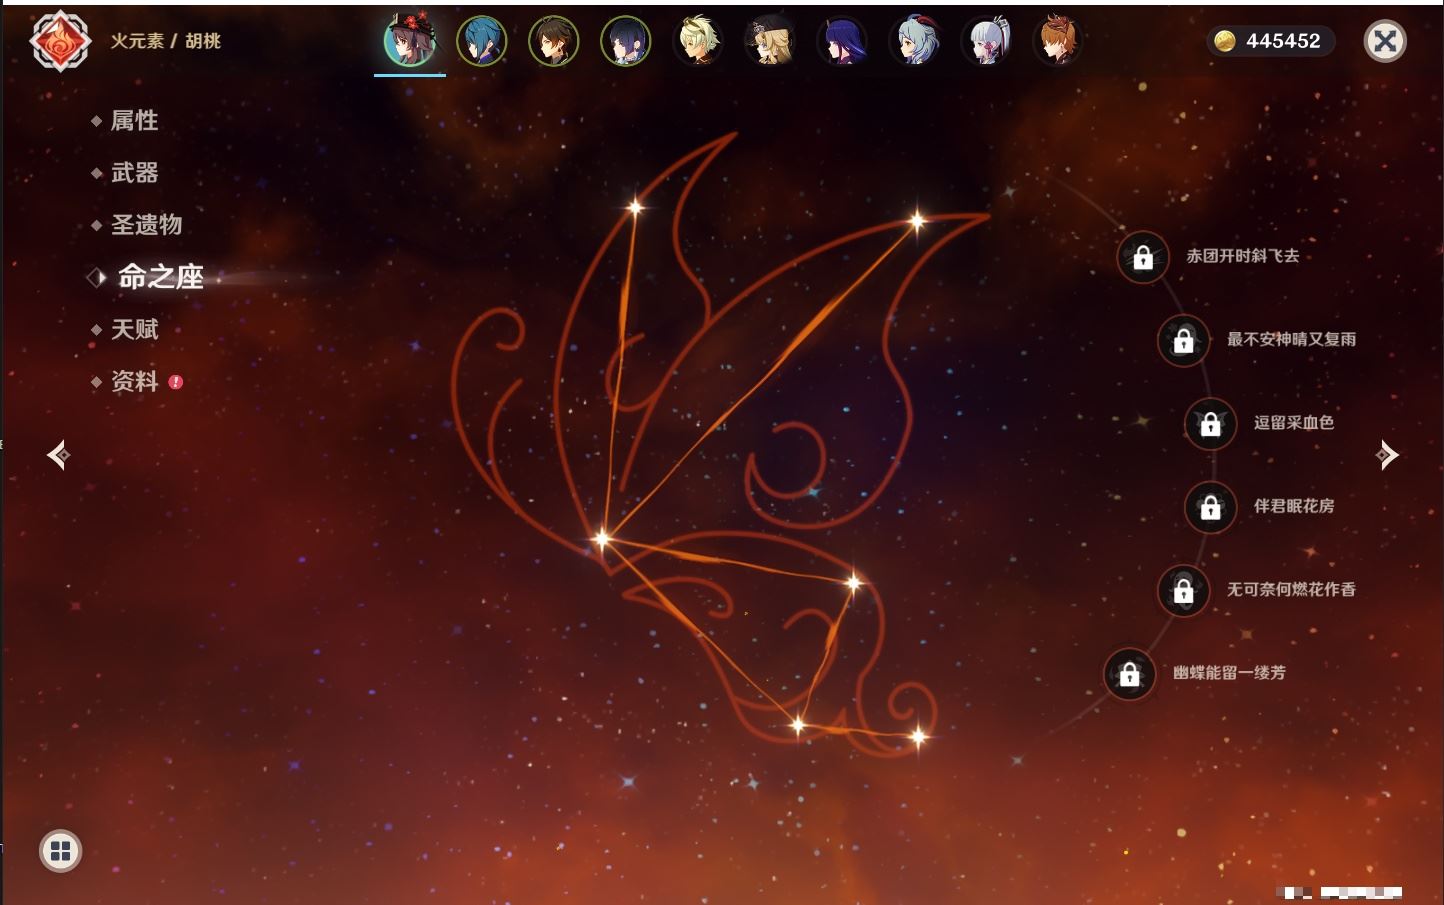Viewport: 1444px width, 905px height.
Task: Switch to the brown-haired Zhongli avatar
Action: coord(554,42)
